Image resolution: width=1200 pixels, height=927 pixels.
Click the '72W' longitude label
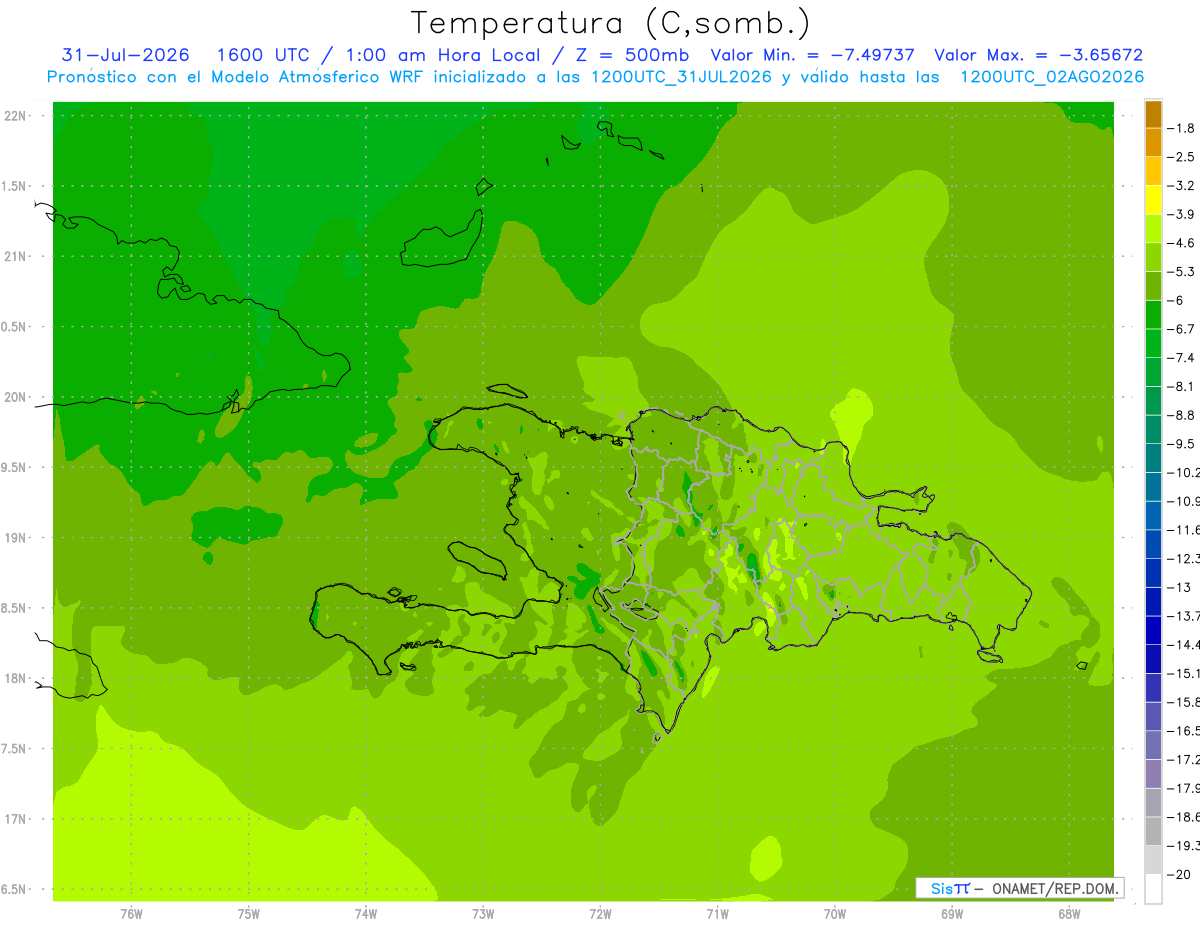[600, 913]
